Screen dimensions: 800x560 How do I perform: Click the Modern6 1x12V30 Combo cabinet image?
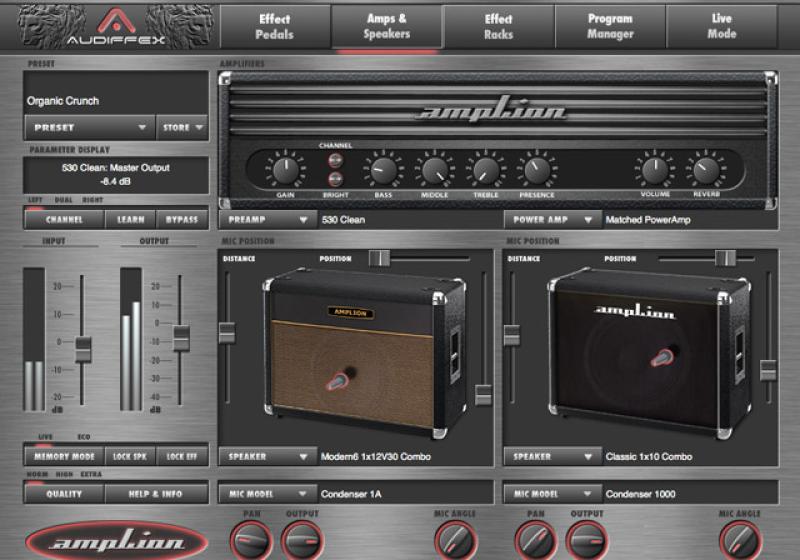coord(365,352)
